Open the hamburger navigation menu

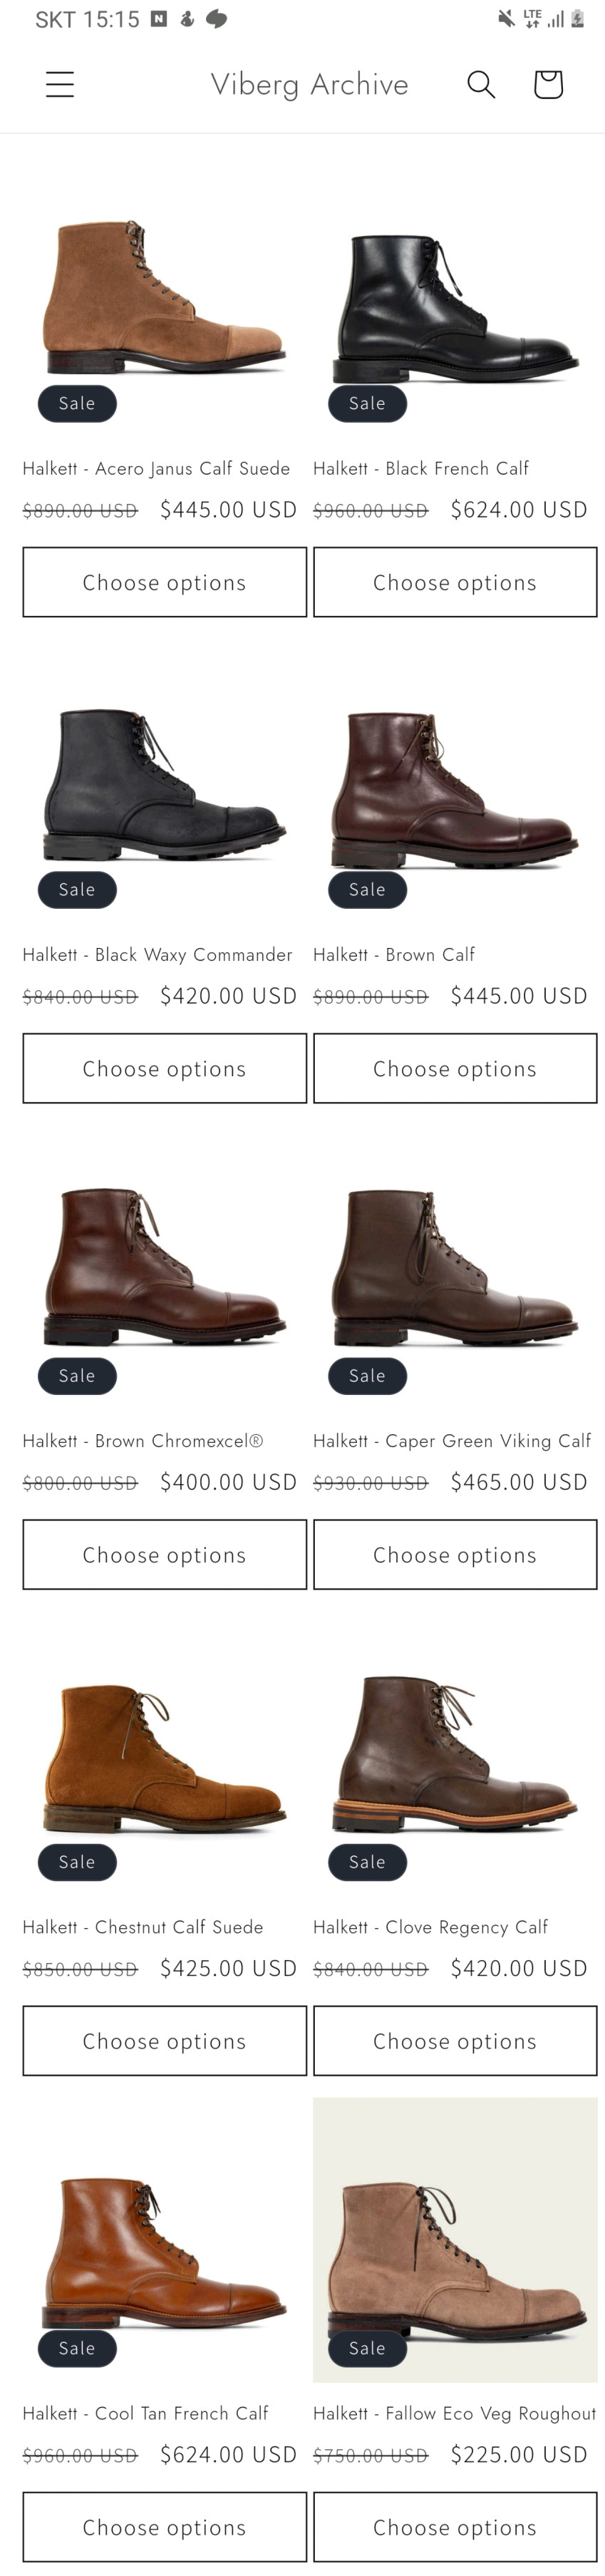point(60,84)
